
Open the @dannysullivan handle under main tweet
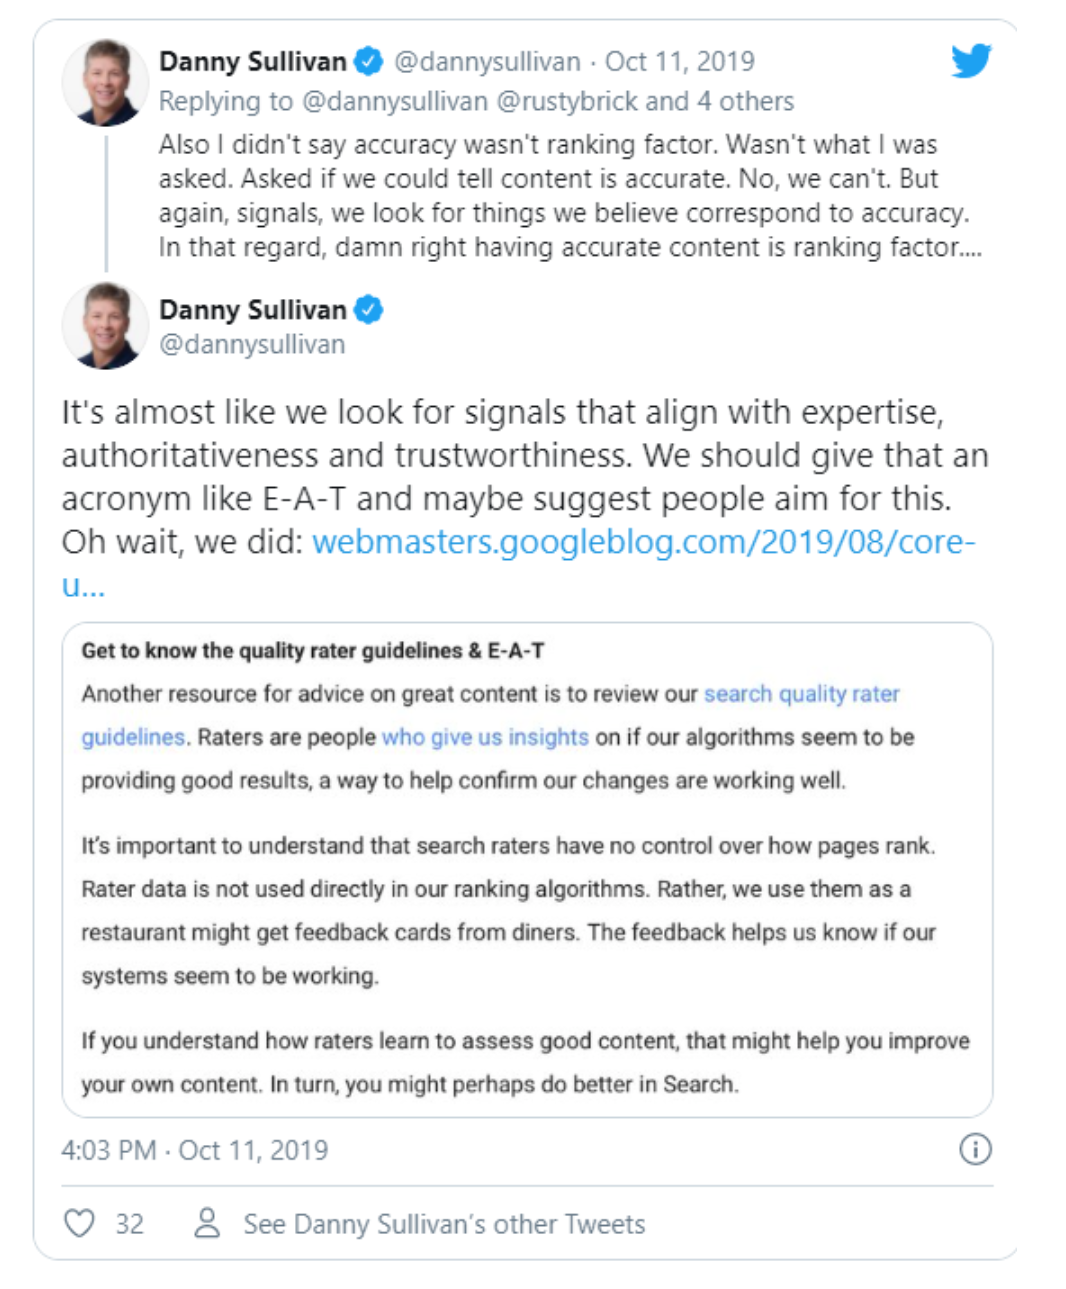[252, 345]
